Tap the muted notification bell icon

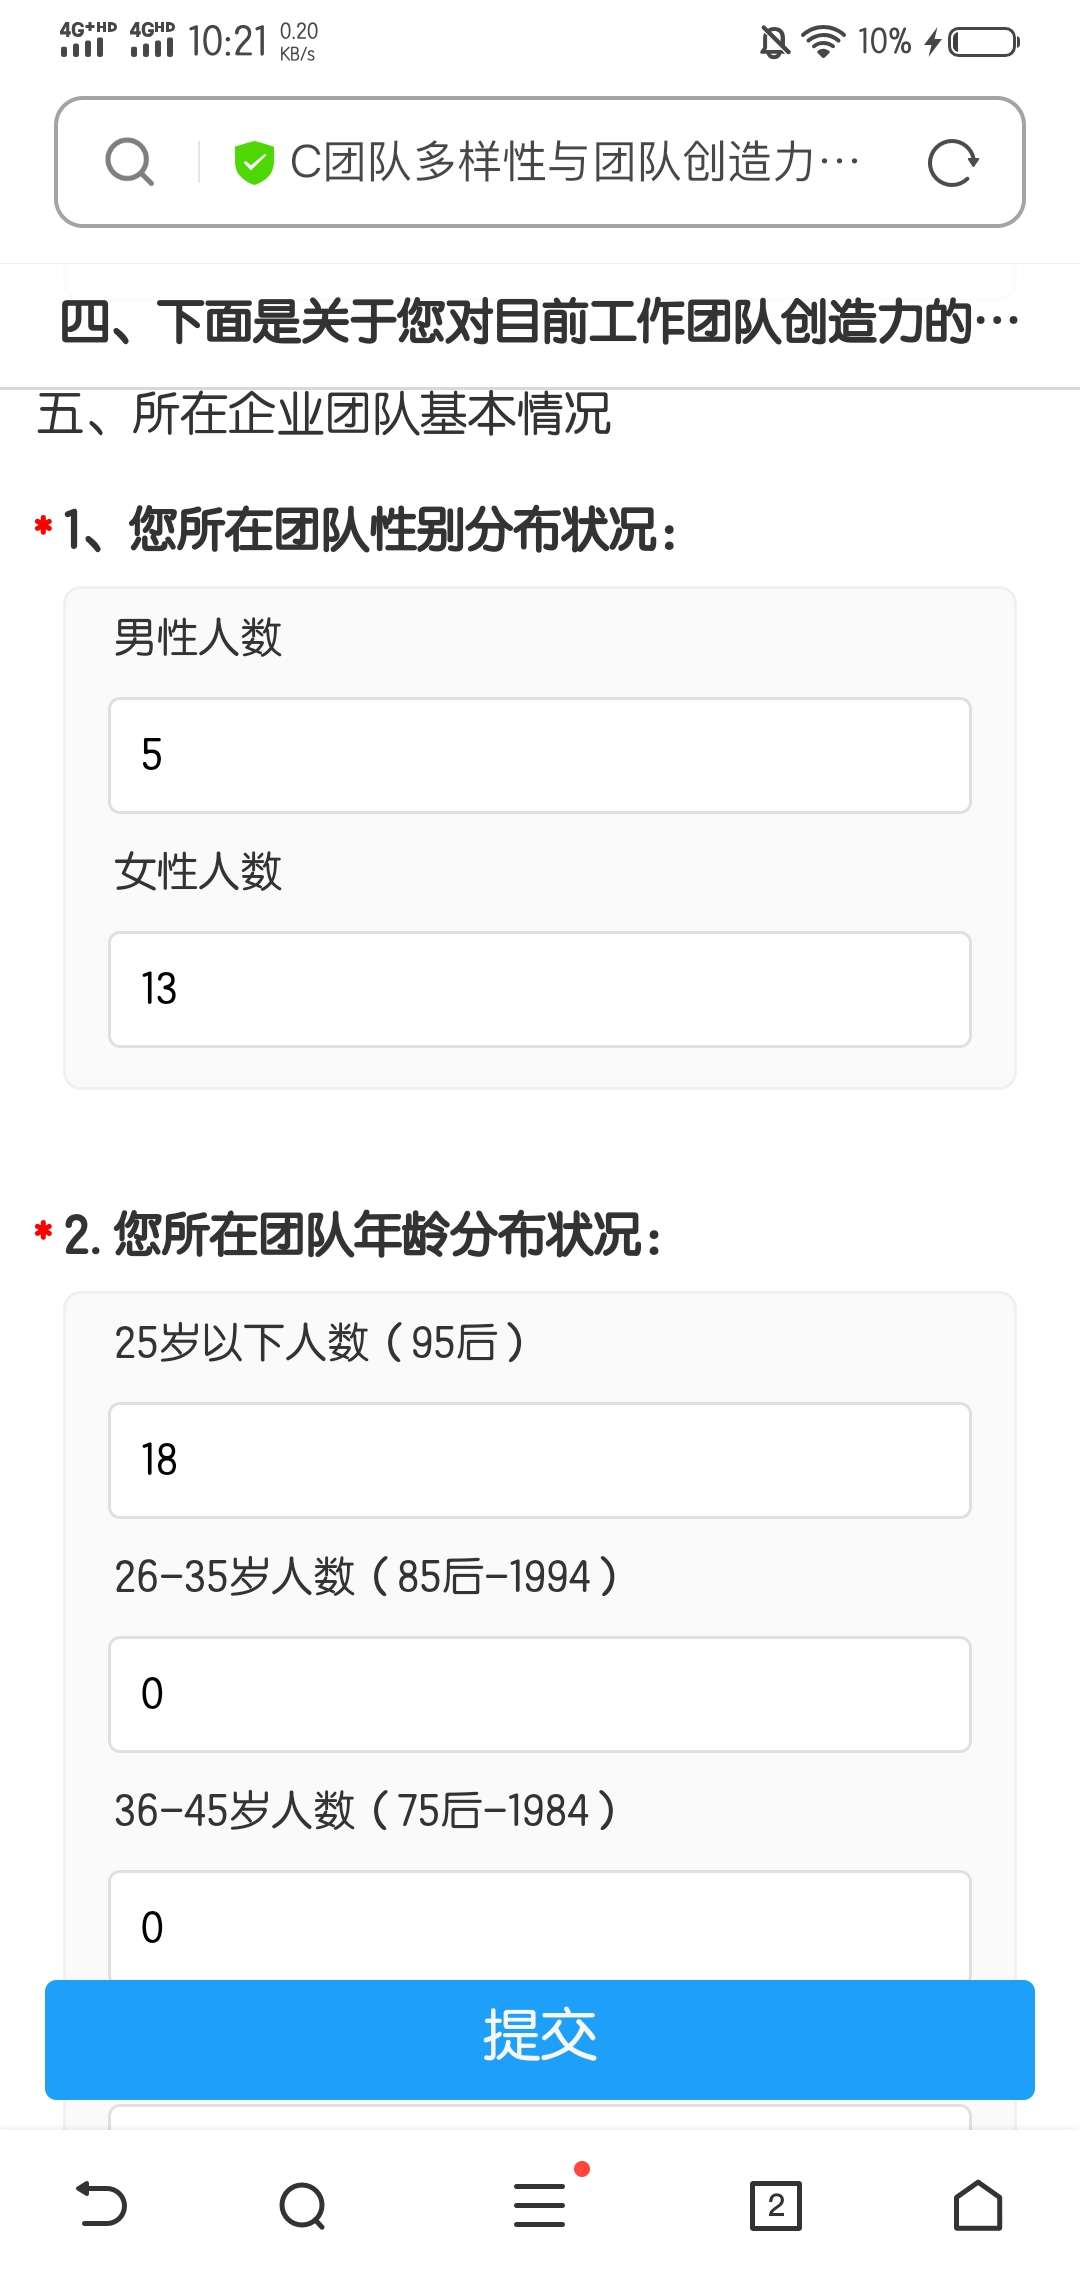(774, 42)
